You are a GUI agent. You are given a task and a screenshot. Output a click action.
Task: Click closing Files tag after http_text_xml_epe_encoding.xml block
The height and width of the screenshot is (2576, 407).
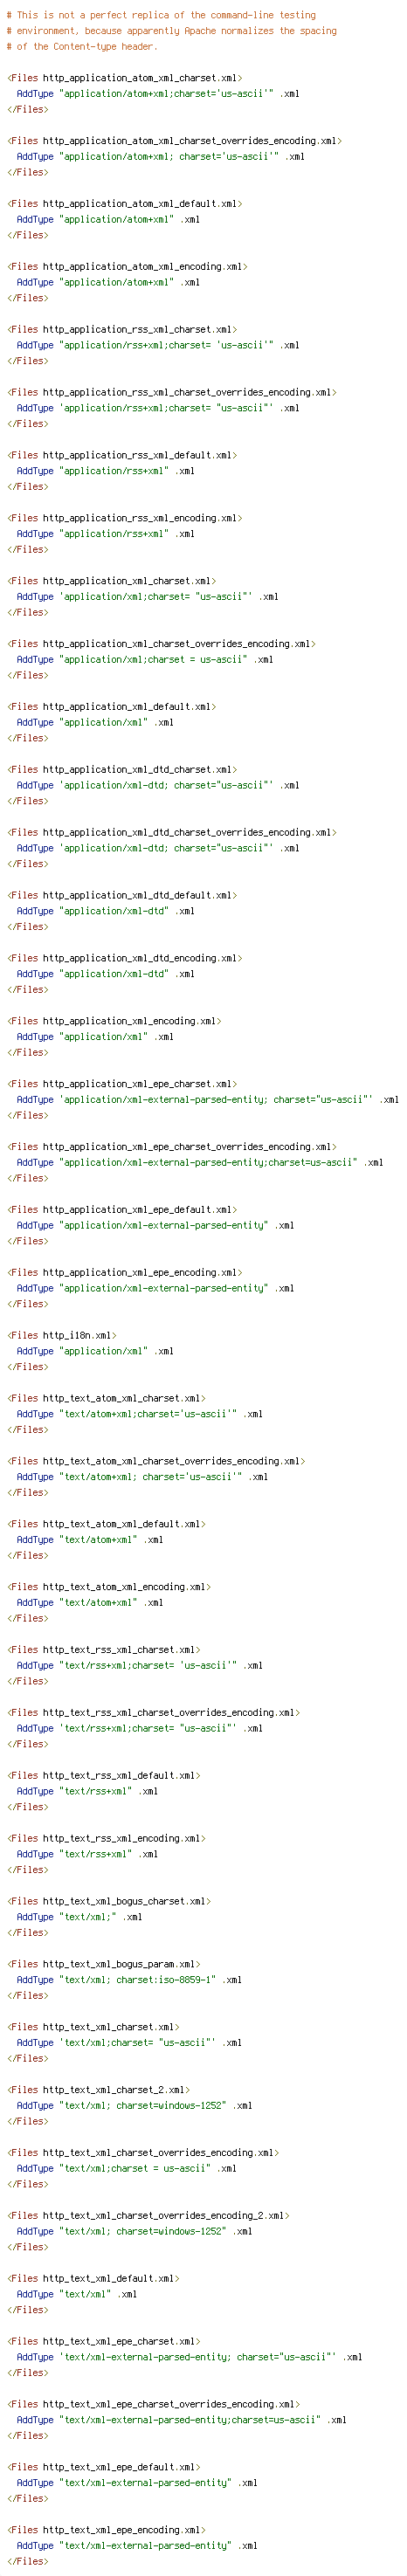[x=27, y=2562]
